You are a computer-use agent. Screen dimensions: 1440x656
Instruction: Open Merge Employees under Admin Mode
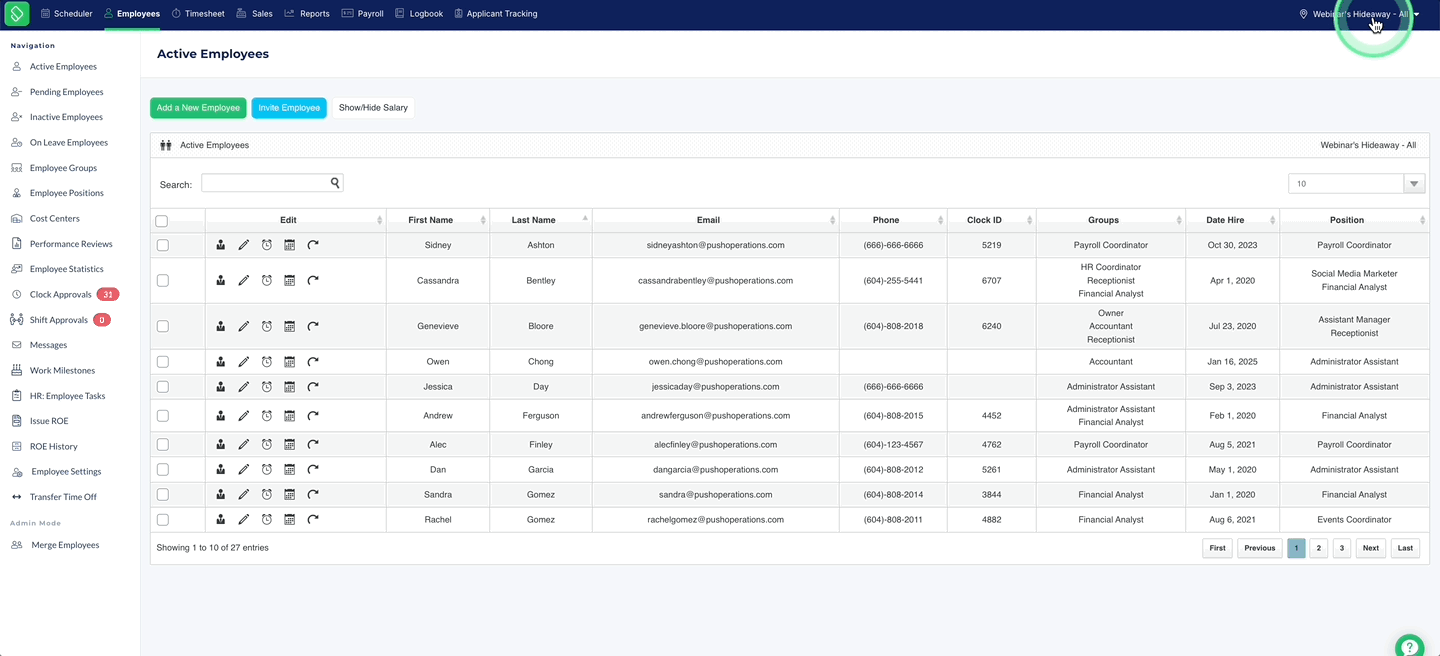pos(65,545)
